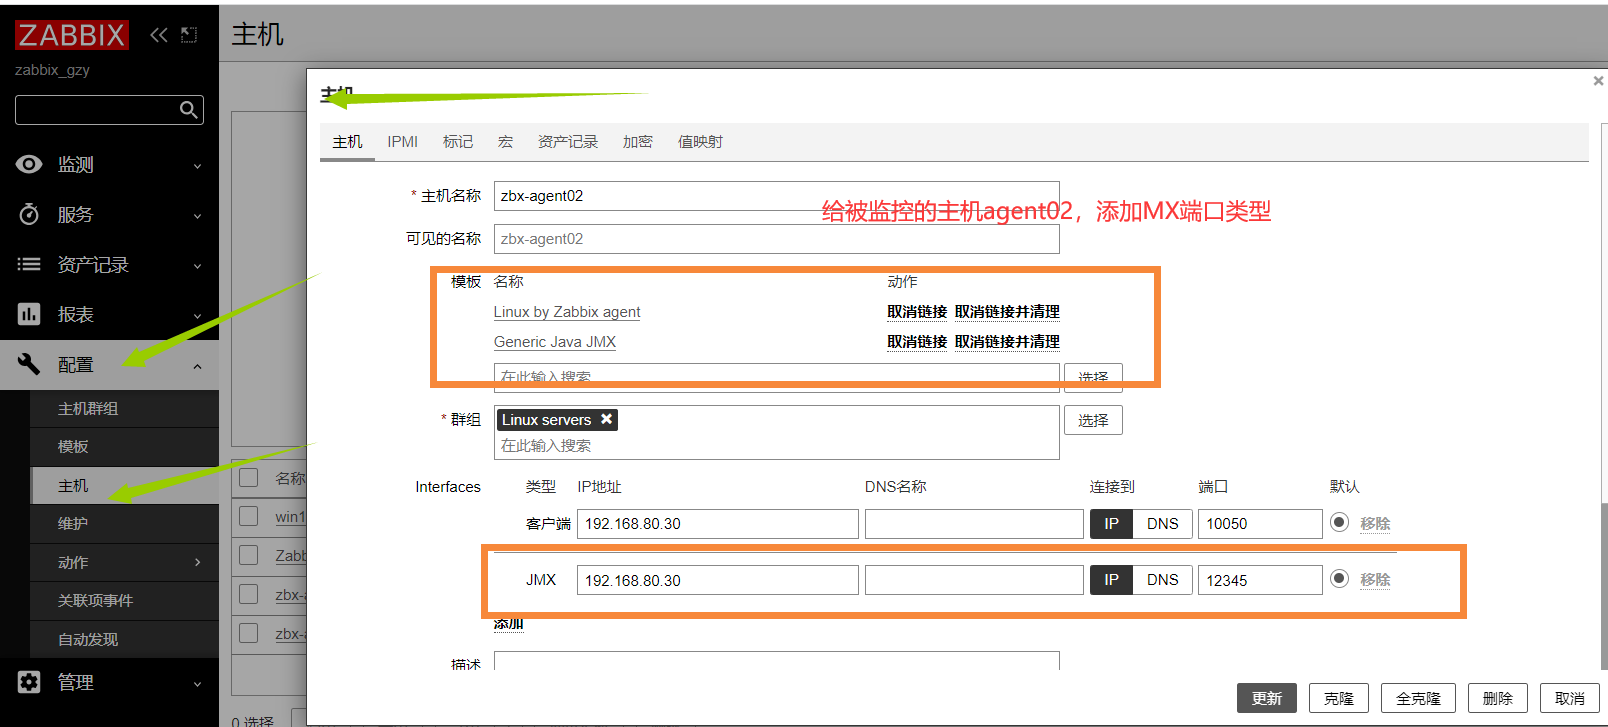Click the 全克隆 button
Viewport: 1608px width, 727px height.
1418,698
